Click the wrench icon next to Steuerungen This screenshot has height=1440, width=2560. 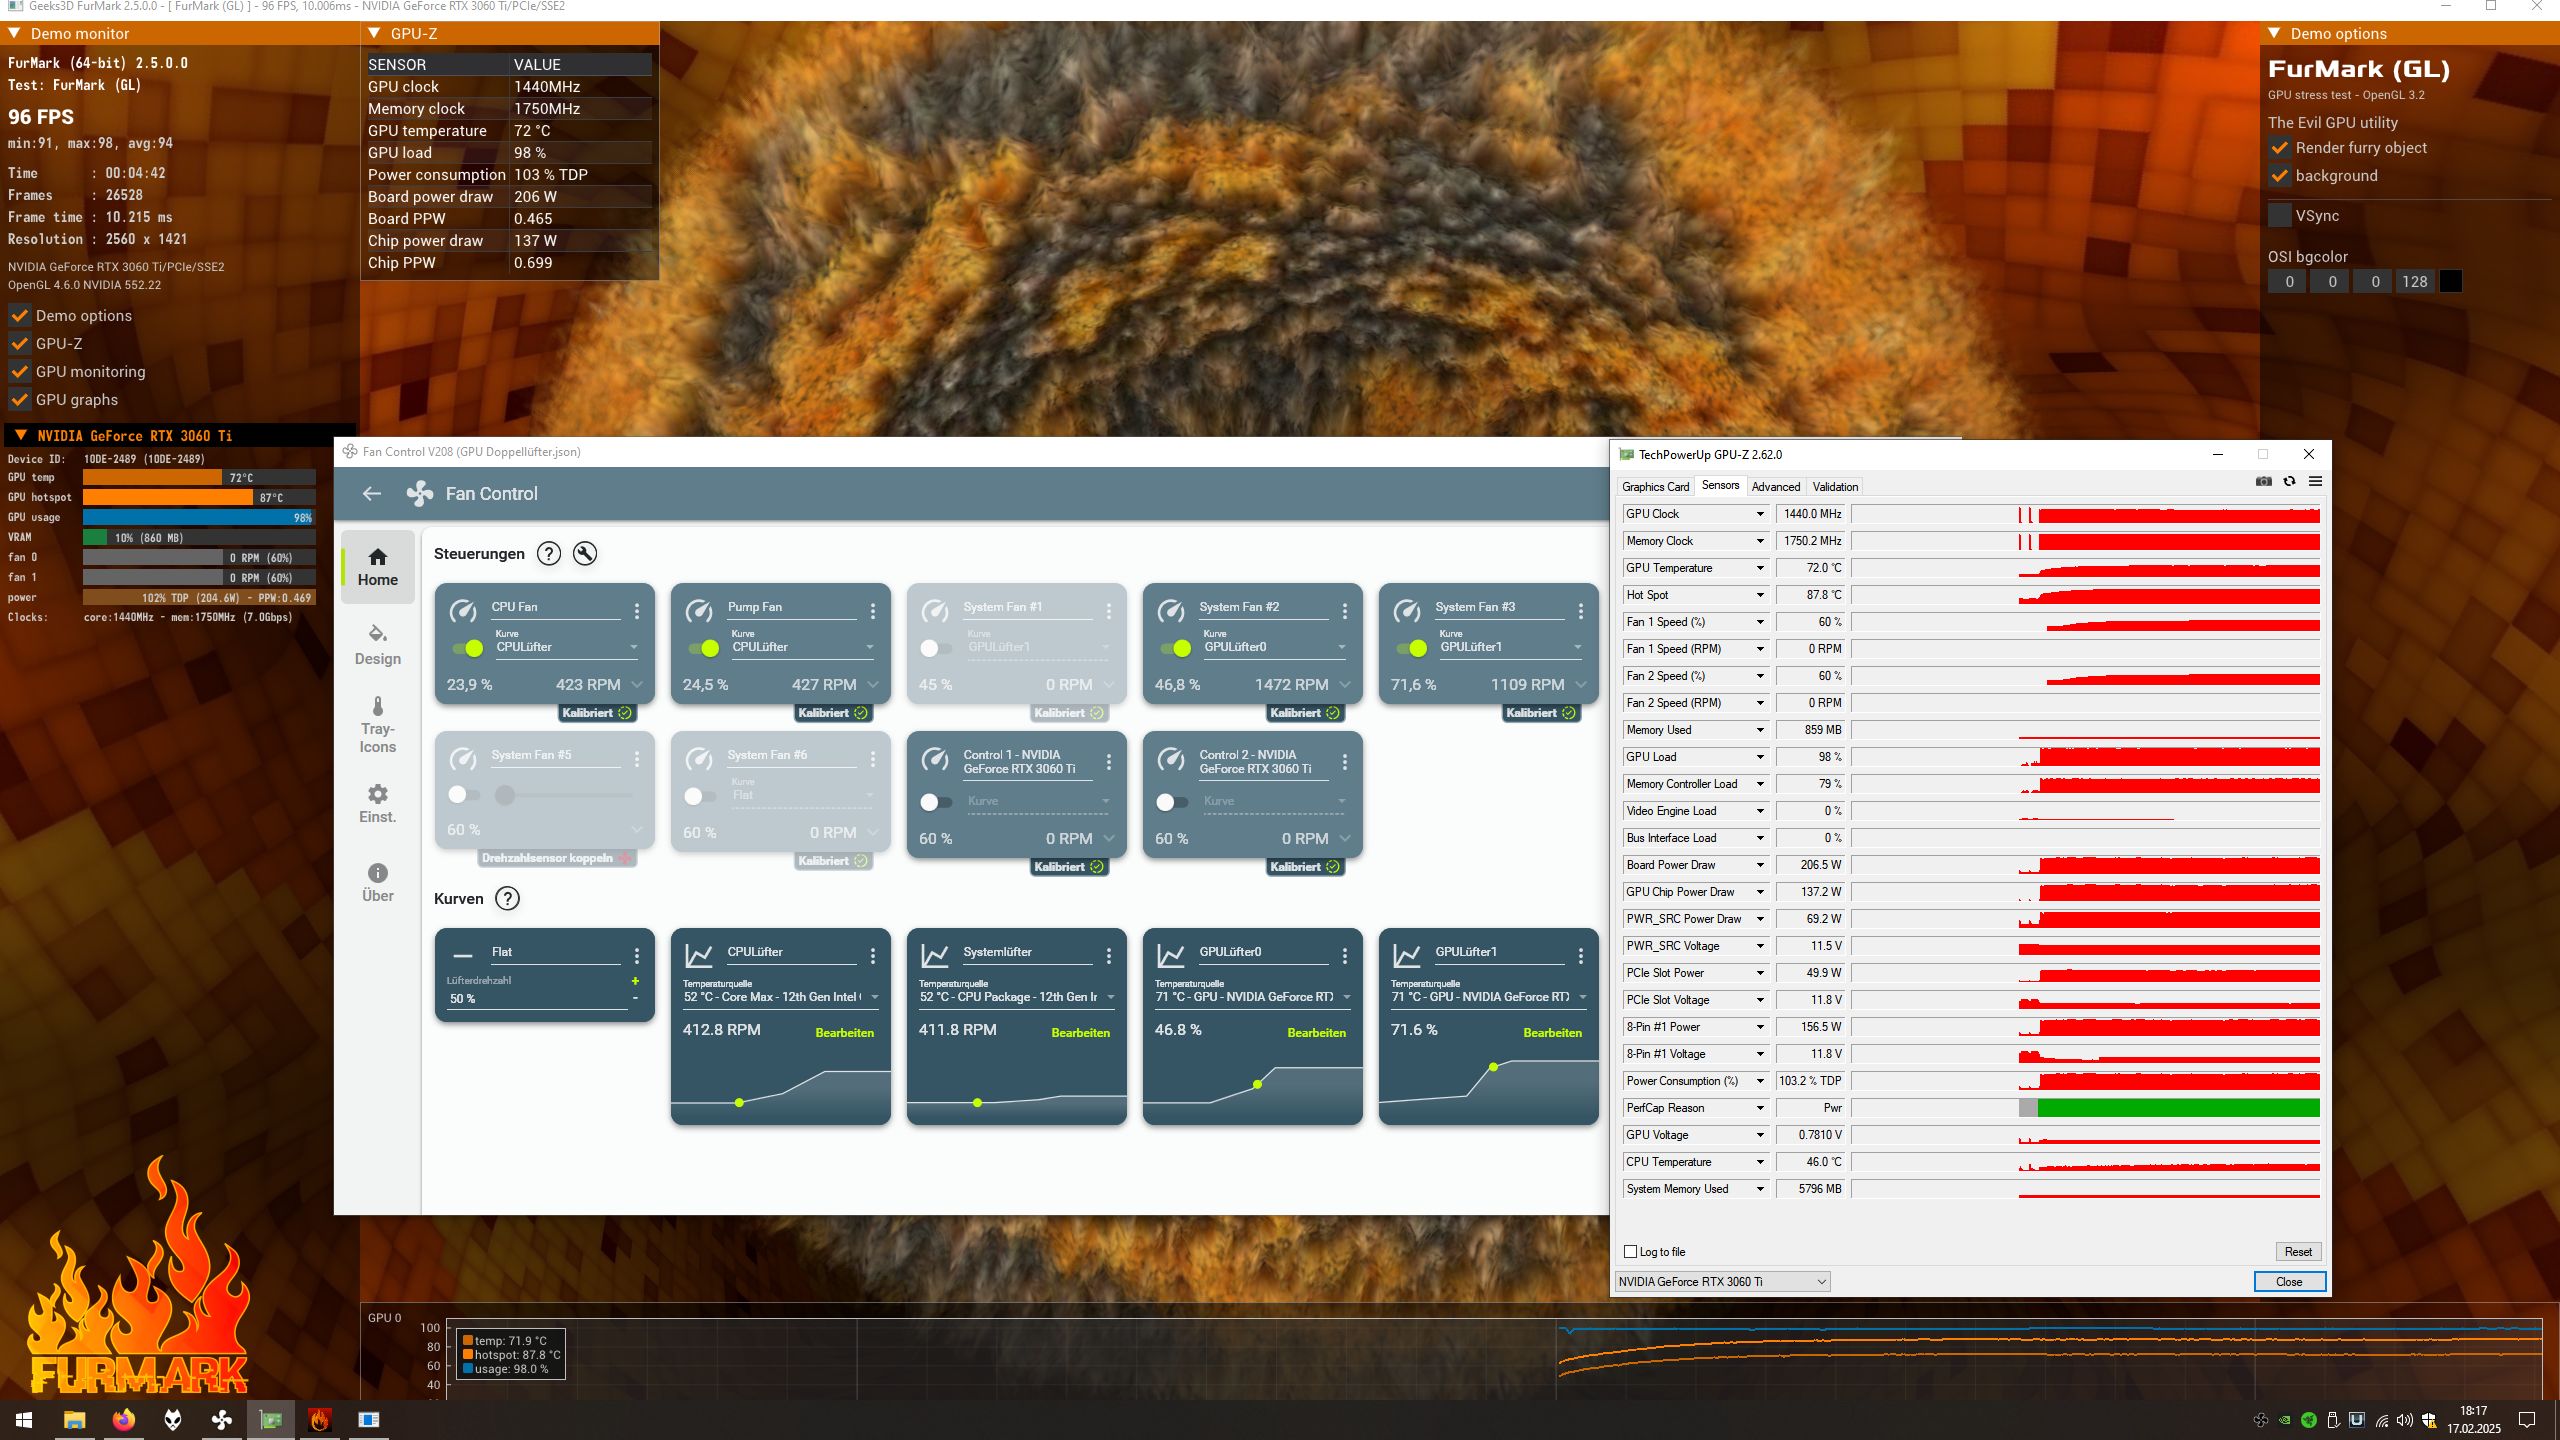click(x=585, y=553)
